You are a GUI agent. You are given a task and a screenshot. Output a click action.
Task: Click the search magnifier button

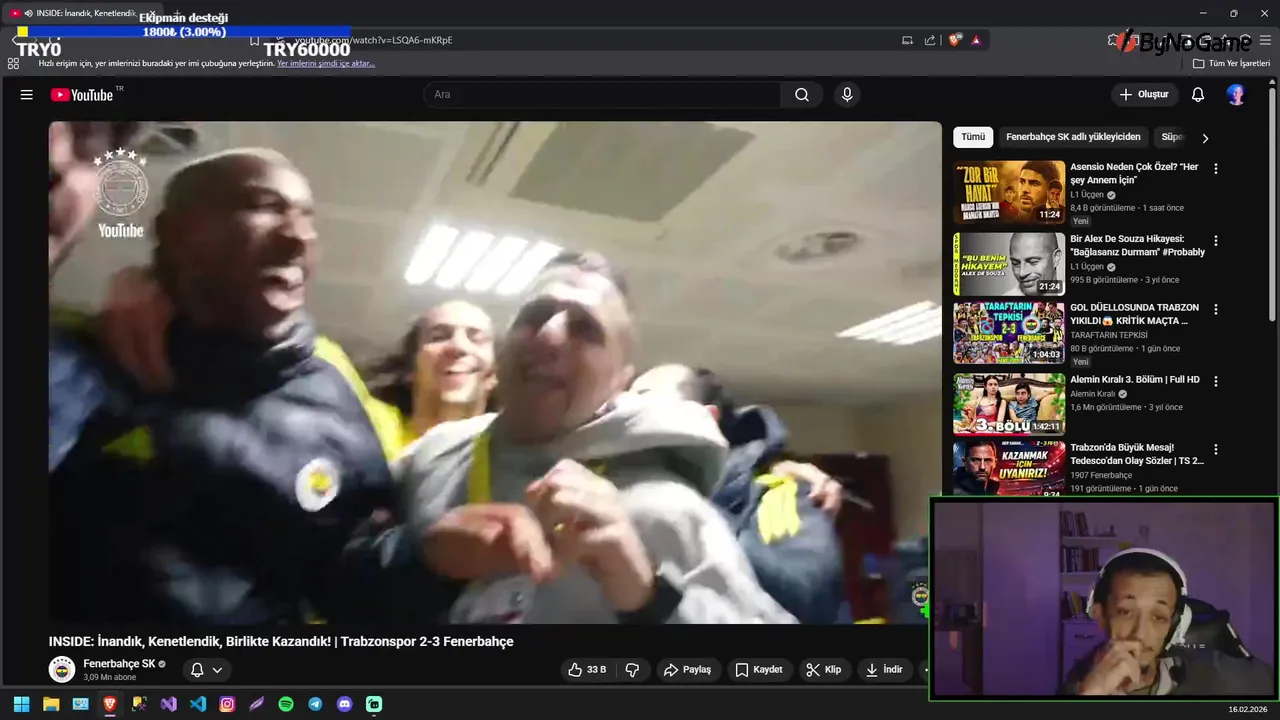pyautogui.click(x=802, y=95)
